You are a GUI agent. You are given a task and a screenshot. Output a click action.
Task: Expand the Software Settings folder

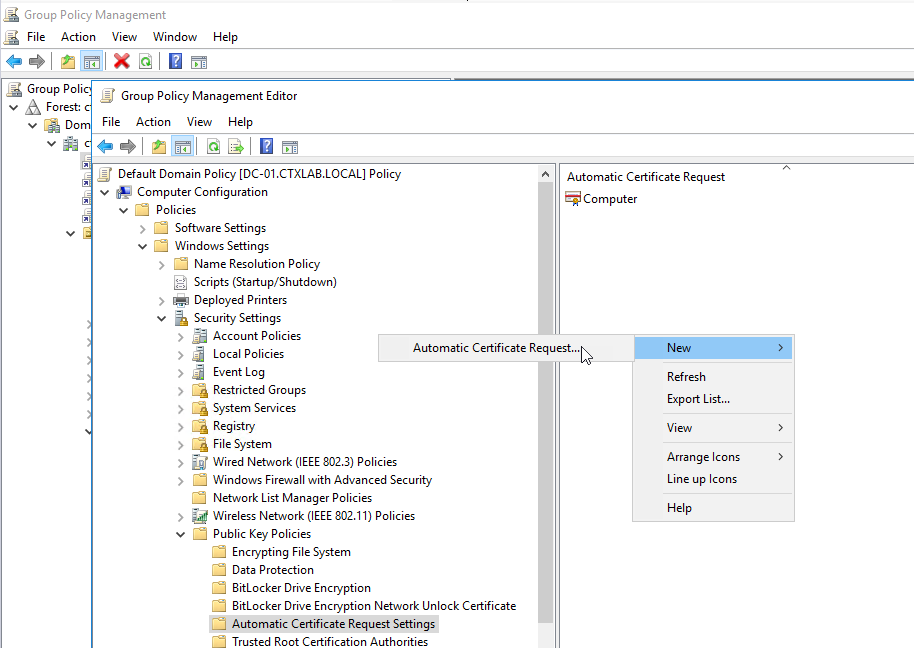tap(143, 228)
